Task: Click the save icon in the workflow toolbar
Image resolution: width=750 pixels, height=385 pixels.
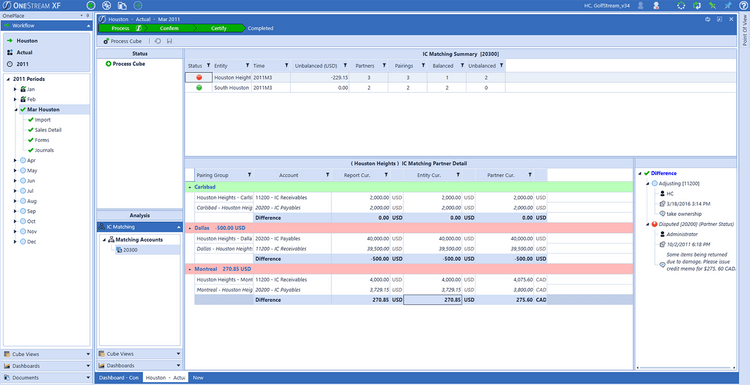Action: [x=169, y=41]
